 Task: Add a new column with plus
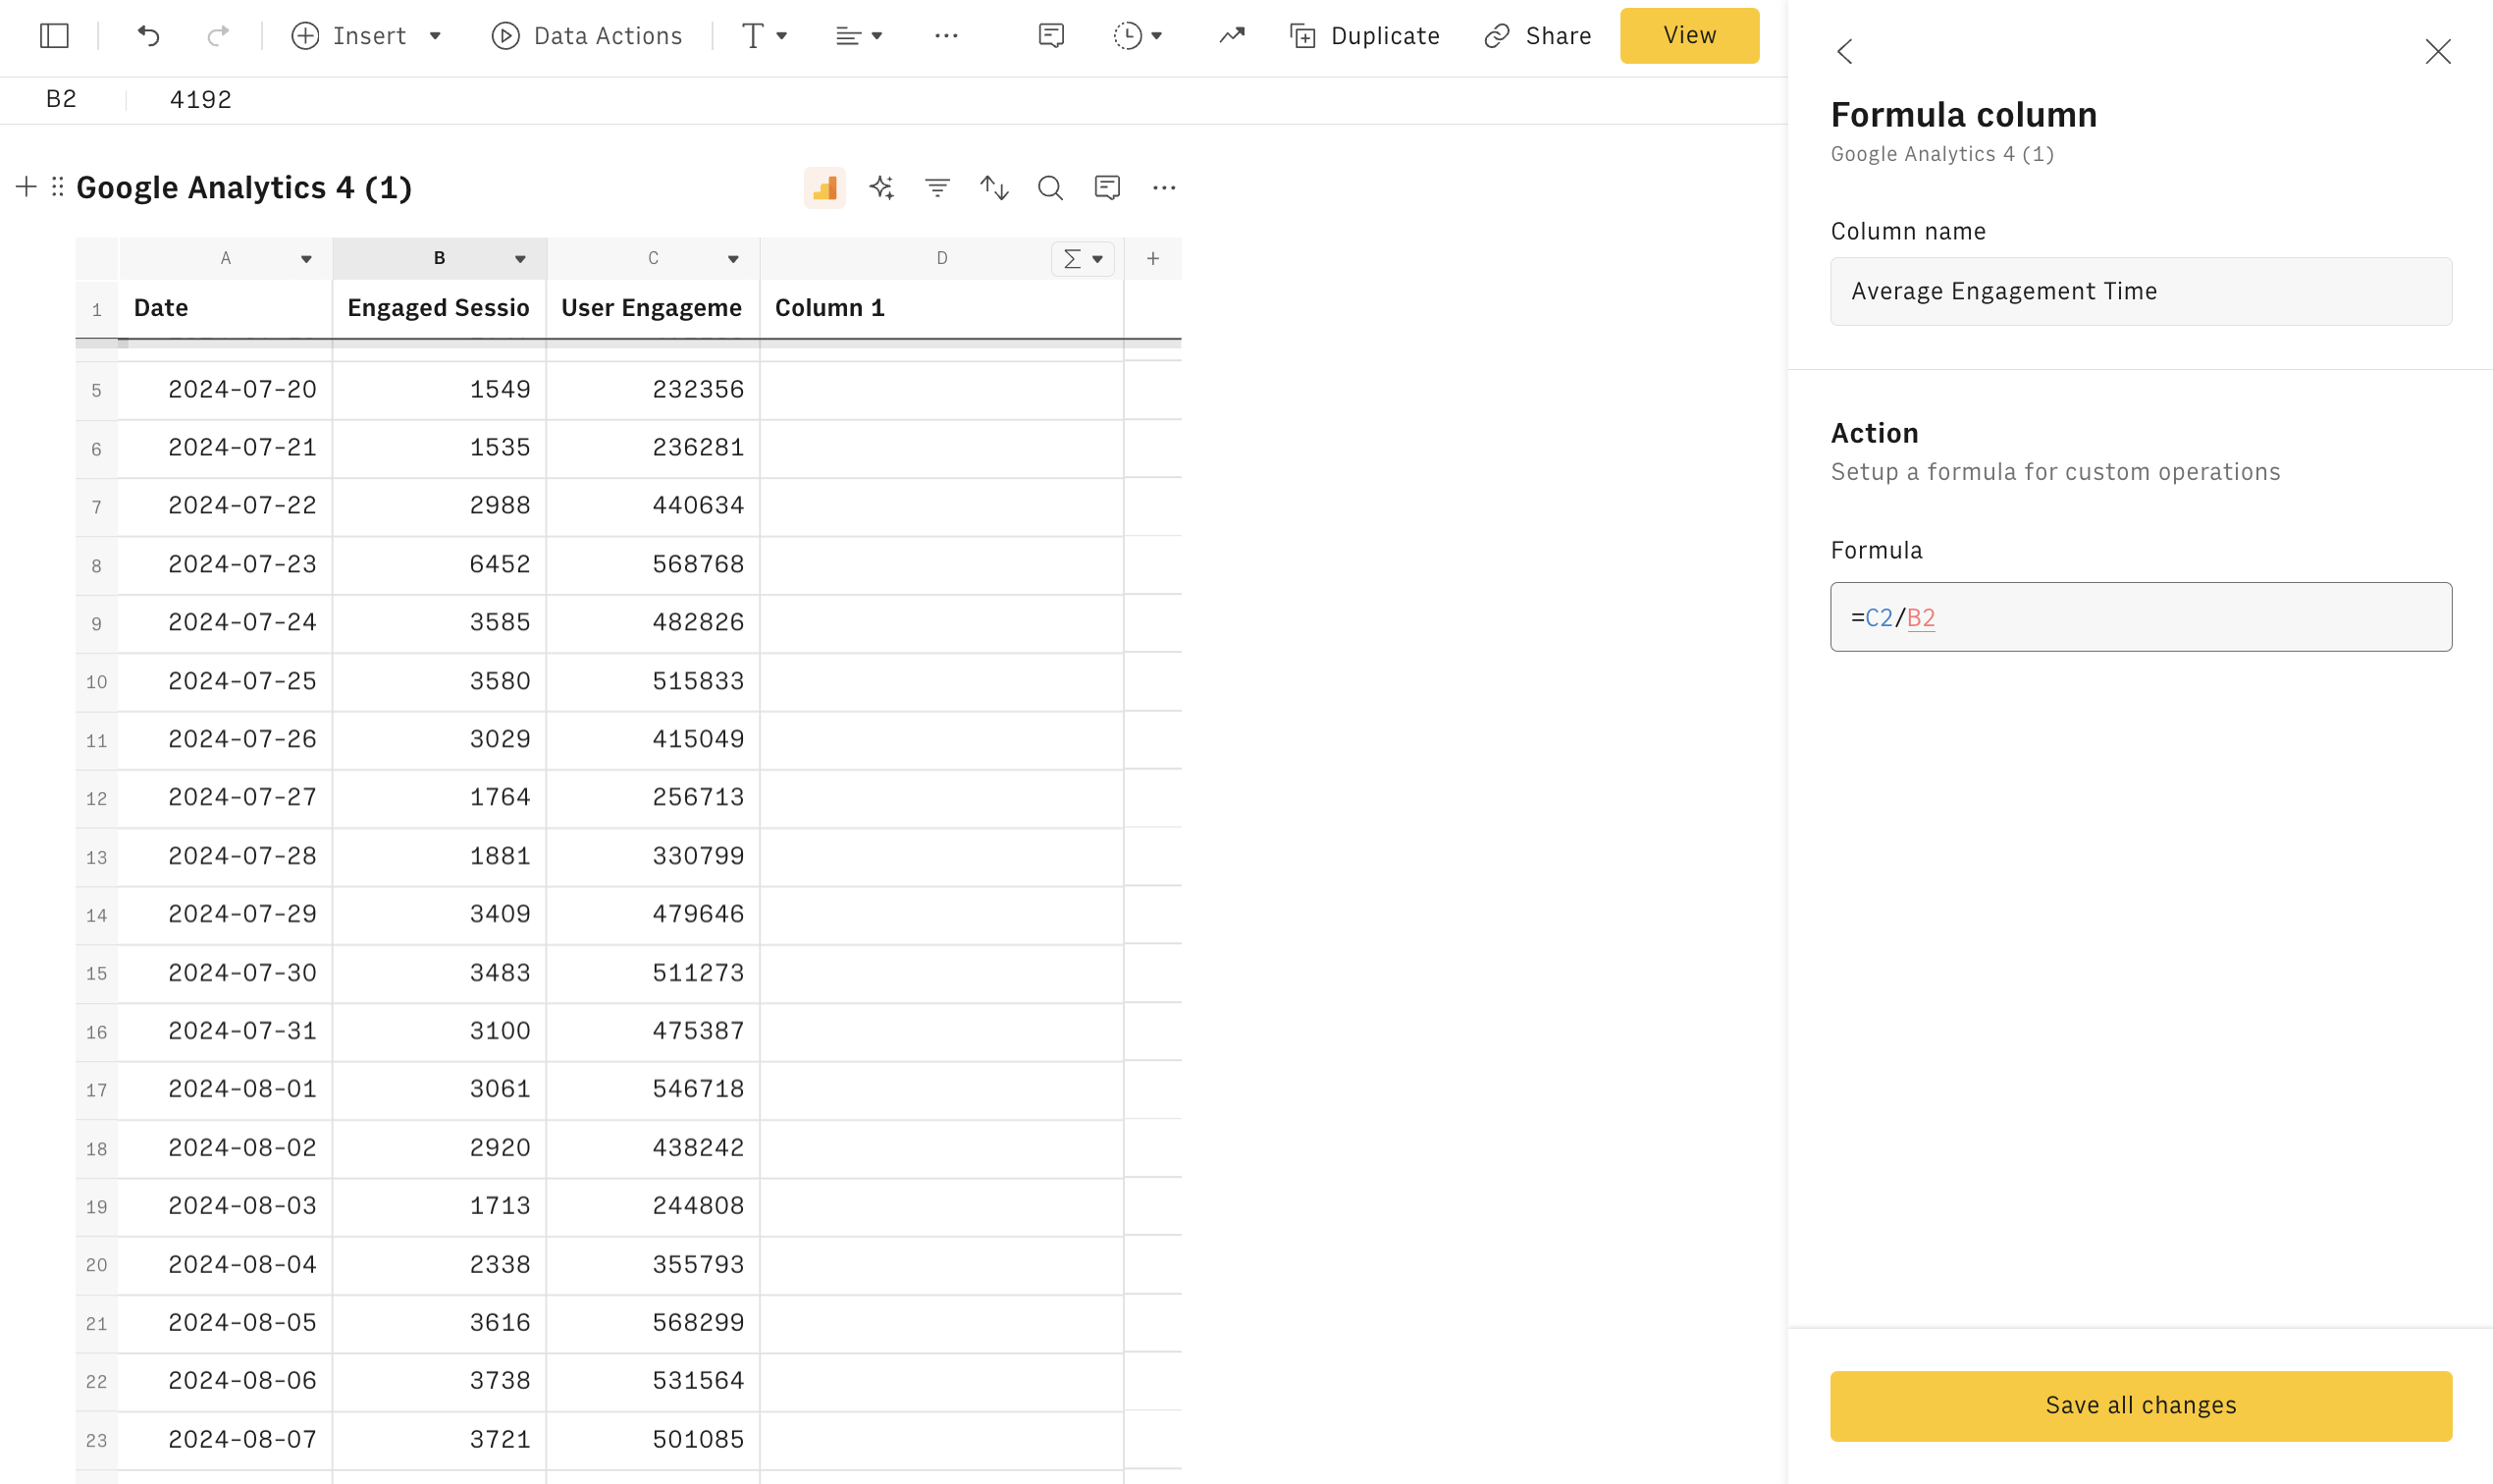pos(1153,259)
